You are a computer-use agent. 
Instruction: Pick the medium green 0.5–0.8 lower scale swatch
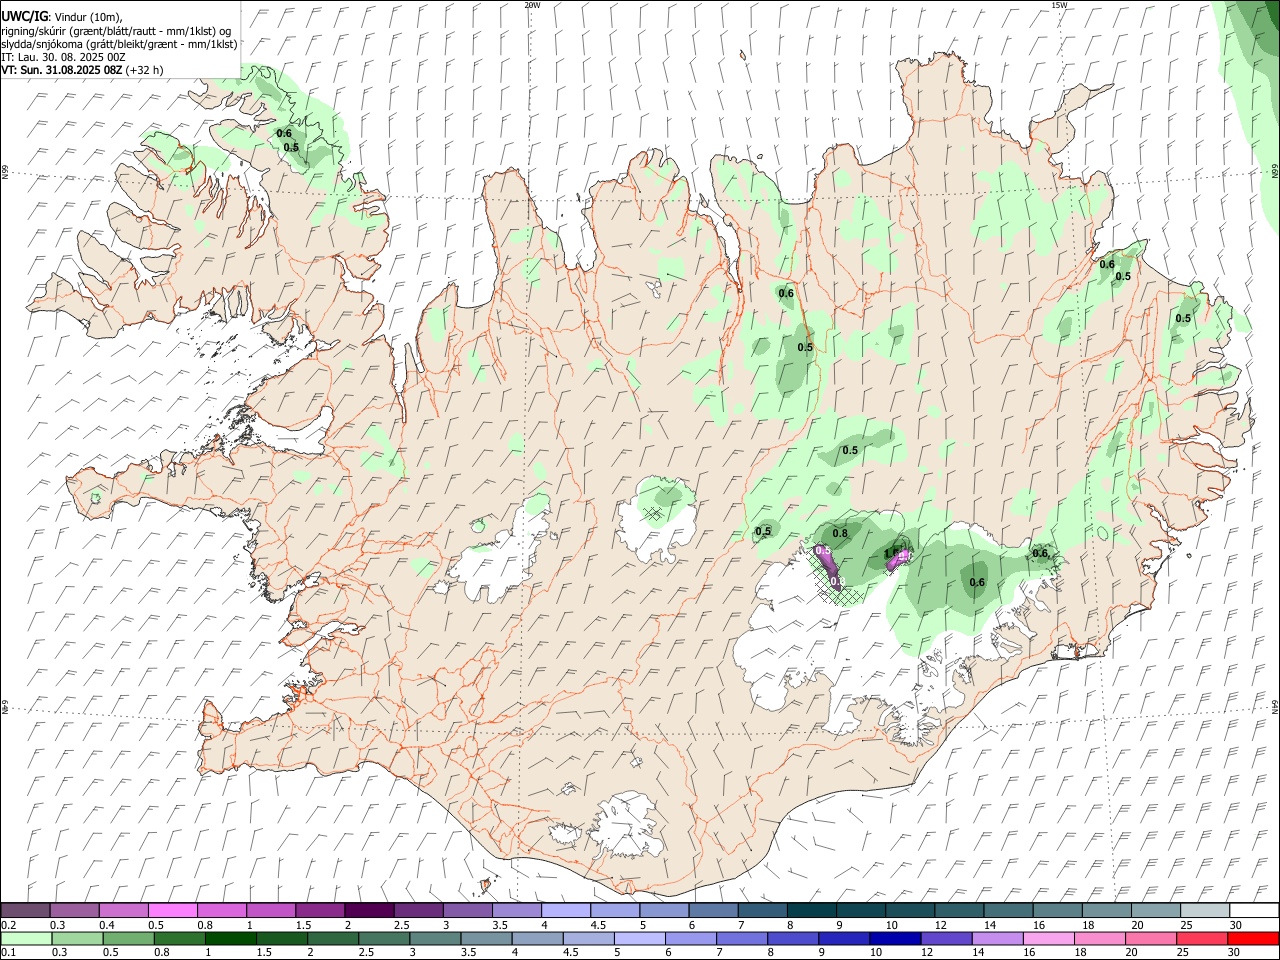[x=128, y=938]
